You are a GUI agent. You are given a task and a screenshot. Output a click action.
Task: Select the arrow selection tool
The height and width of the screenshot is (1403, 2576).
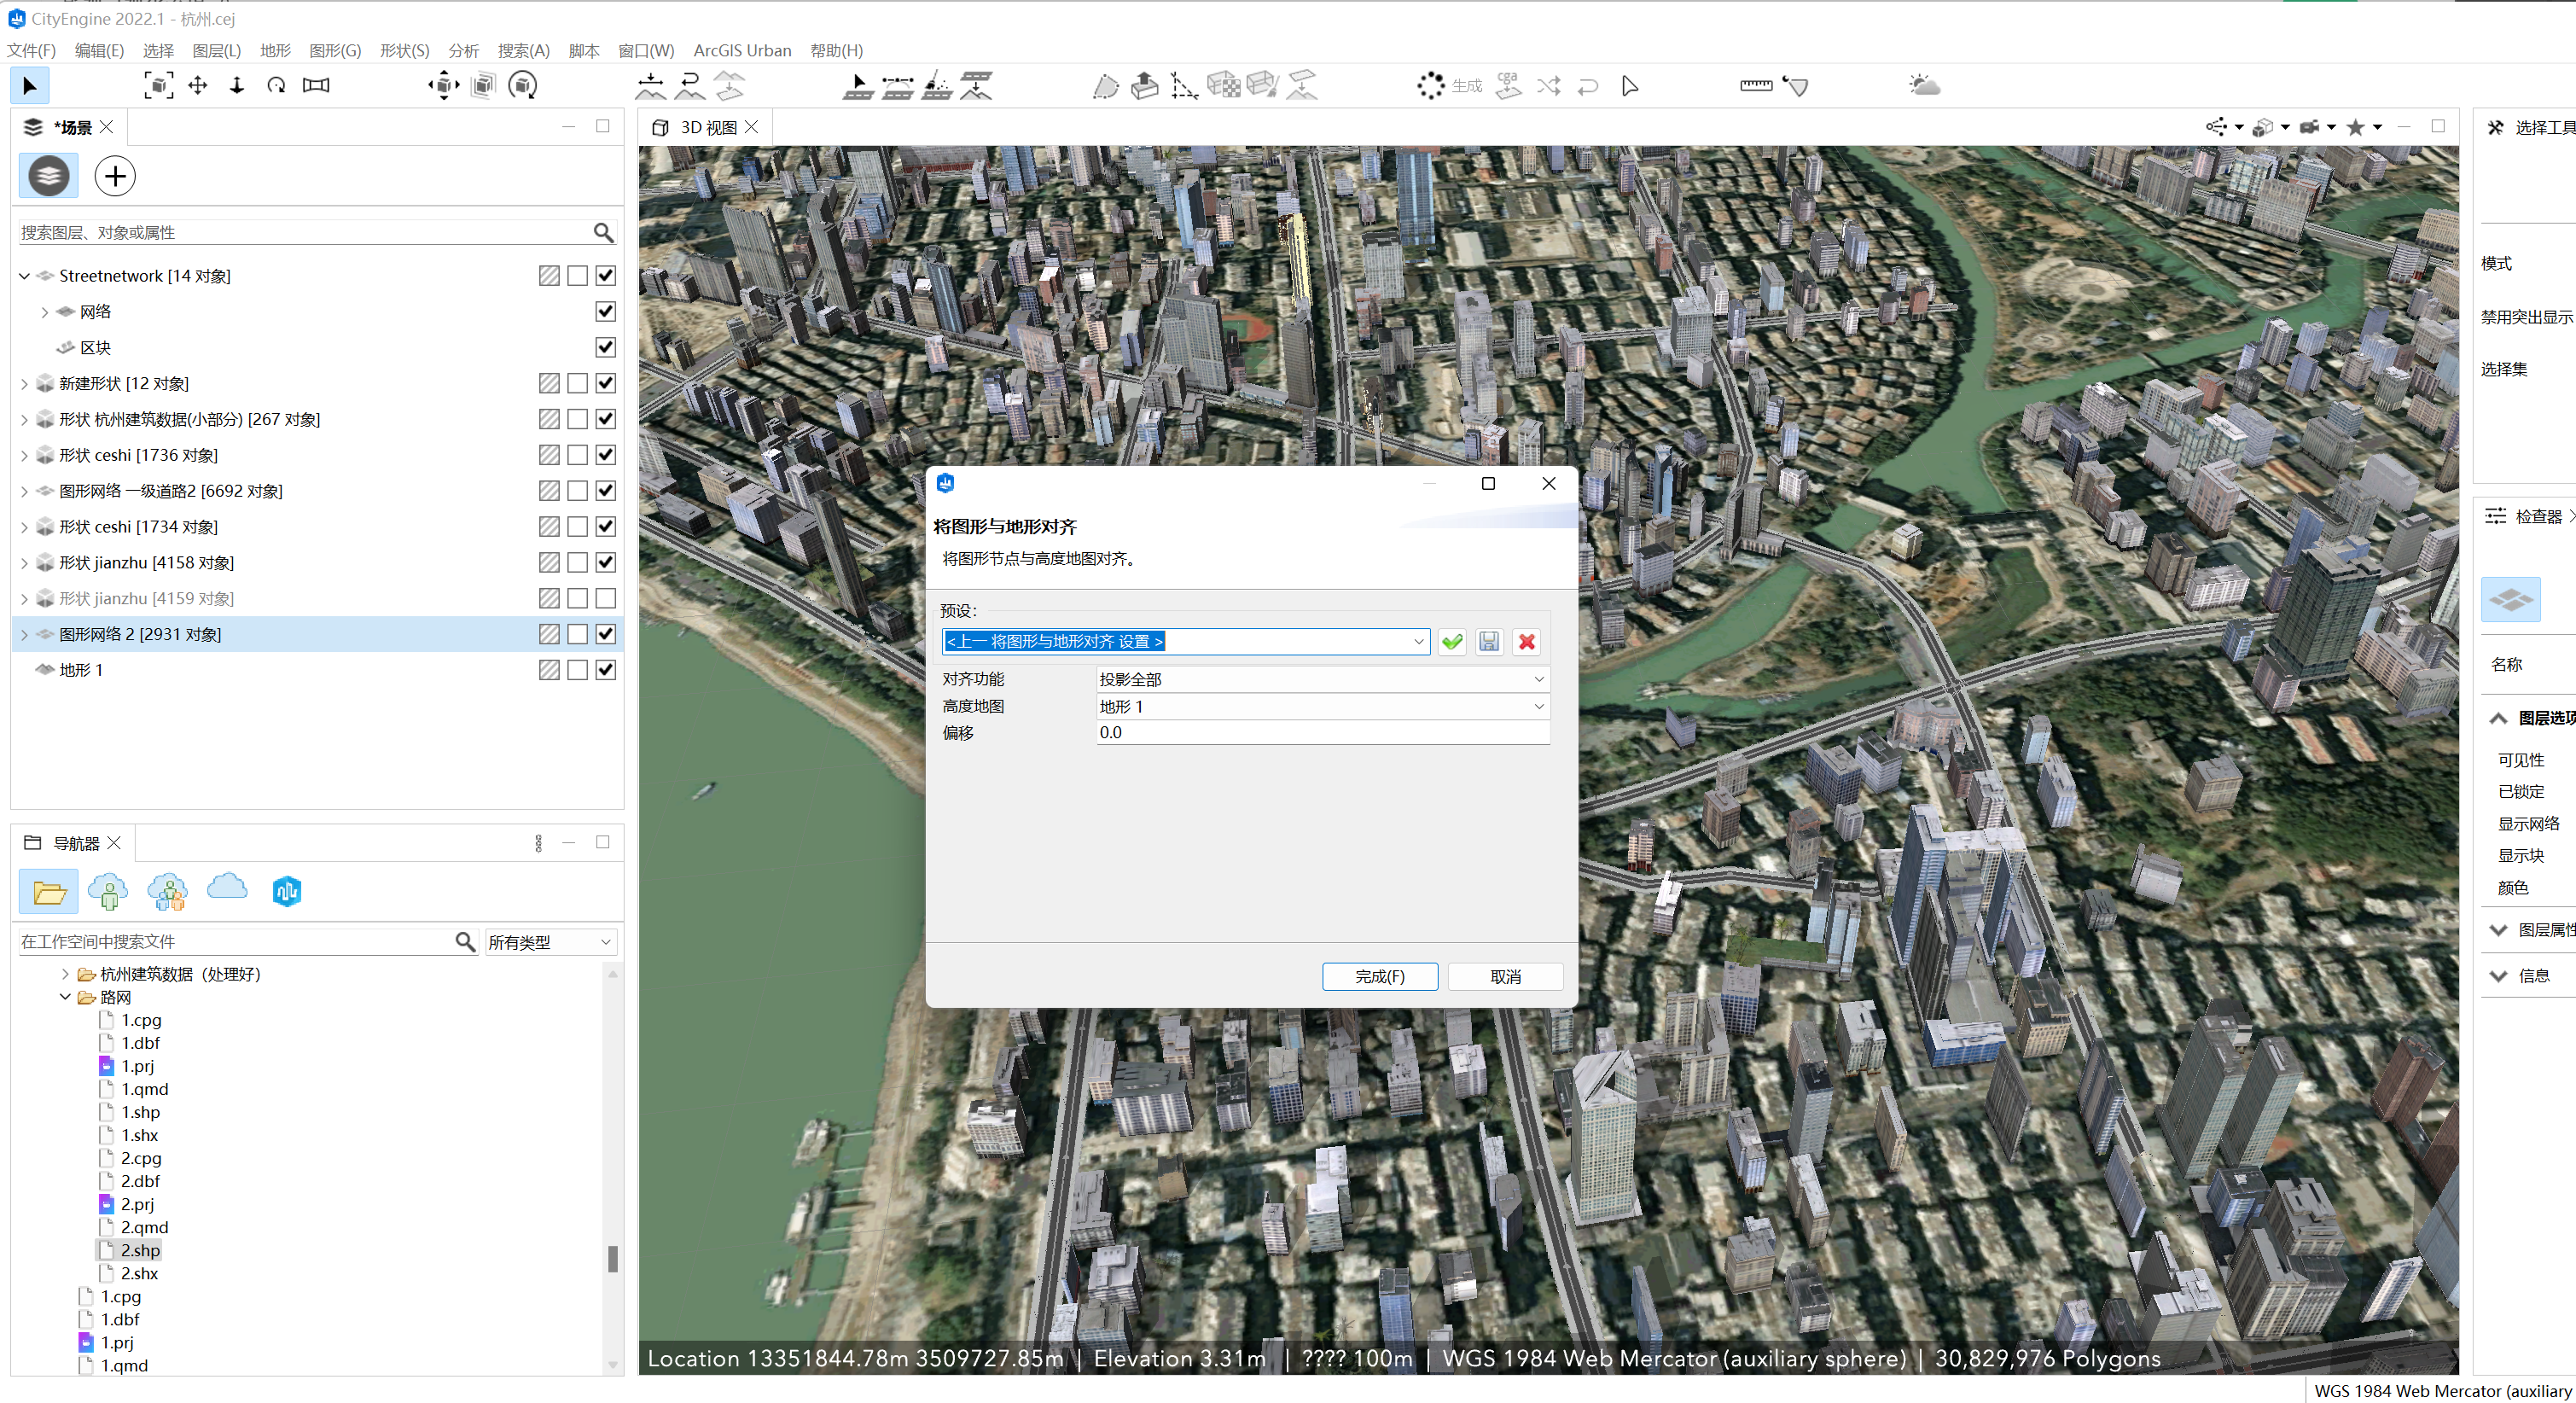[29, 86]
